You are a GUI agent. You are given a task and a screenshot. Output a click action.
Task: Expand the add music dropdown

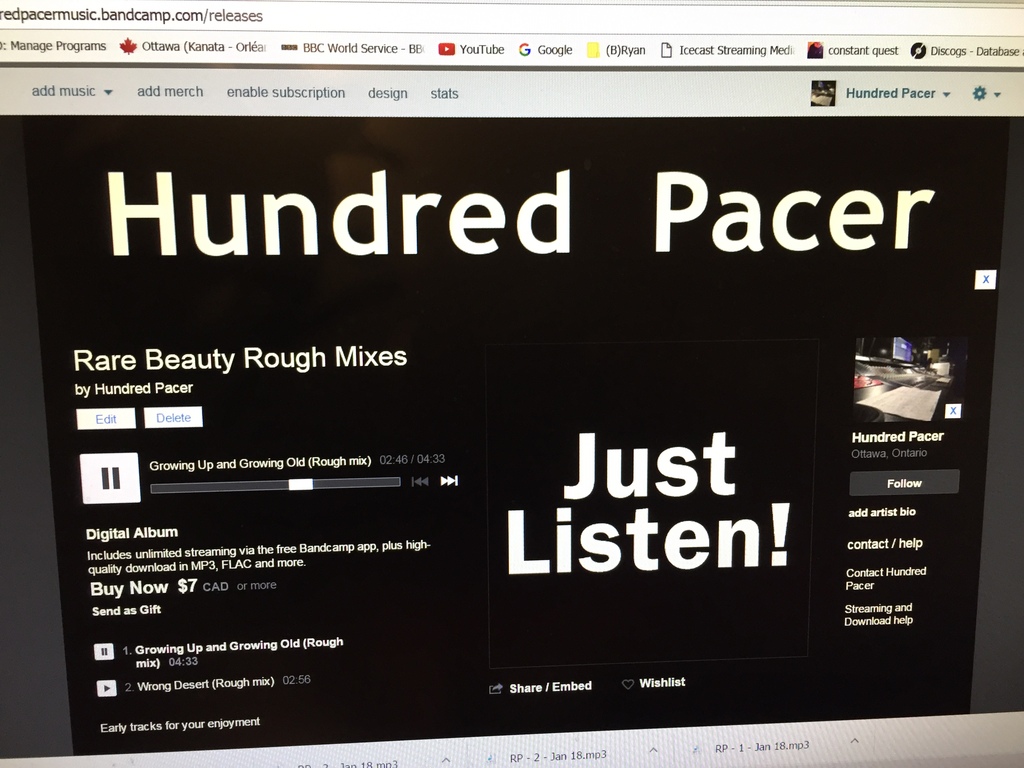[x=72, y=91]
